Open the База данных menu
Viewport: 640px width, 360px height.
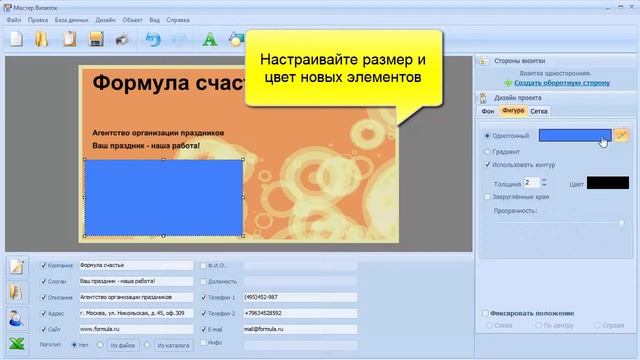coord(71,20)
